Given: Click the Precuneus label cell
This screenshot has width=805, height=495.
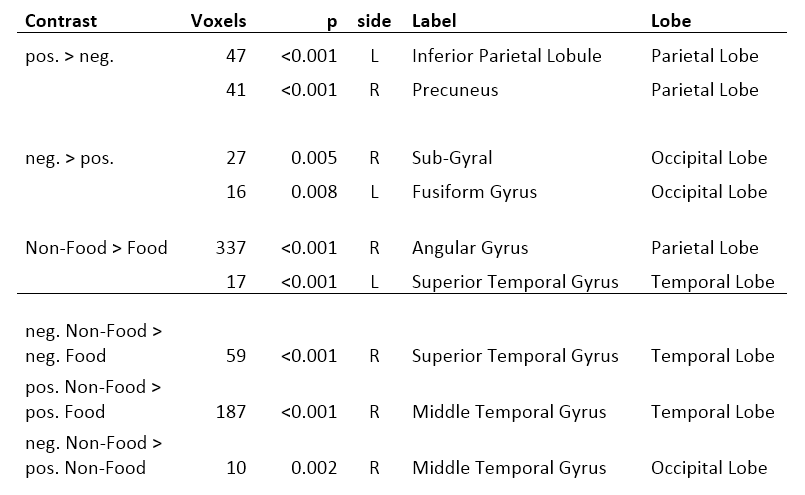Looking at the screenshot, I should coord(455,90).
